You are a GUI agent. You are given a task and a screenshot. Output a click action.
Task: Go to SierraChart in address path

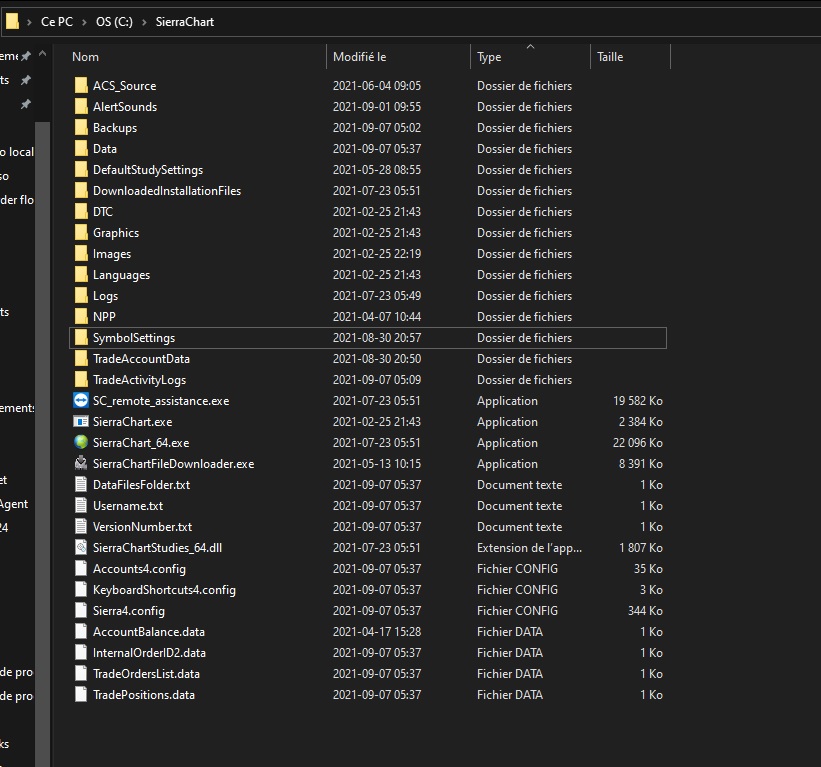[185, 21]
